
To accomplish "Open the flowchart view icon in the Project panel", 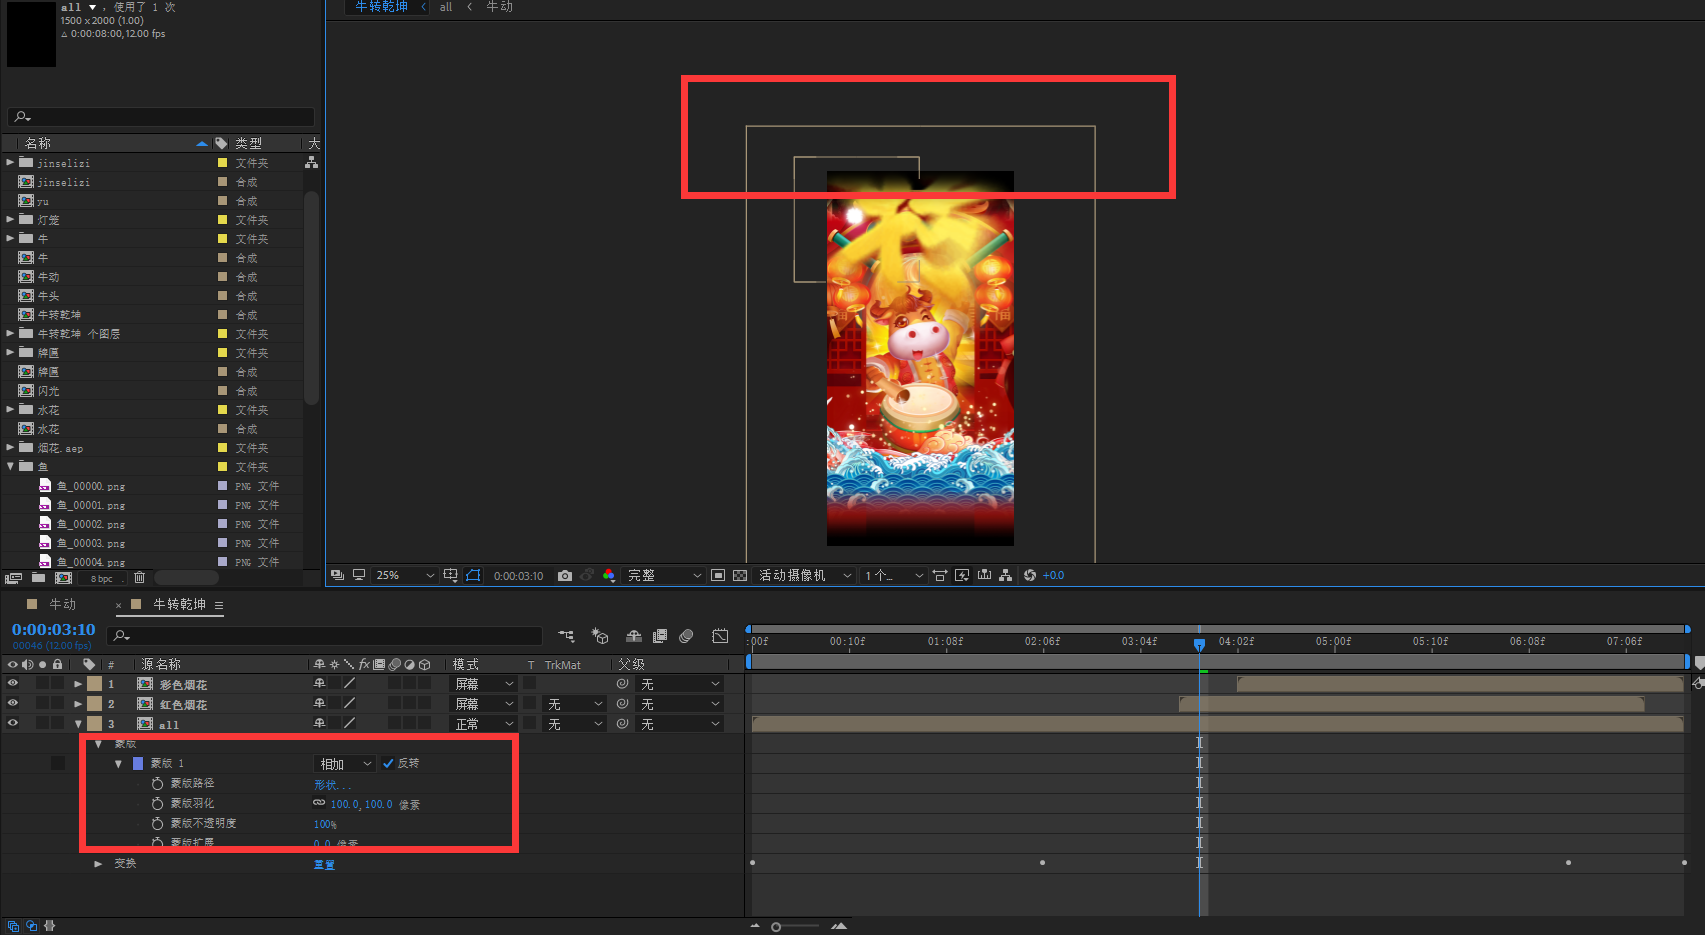I will [312, 162].
